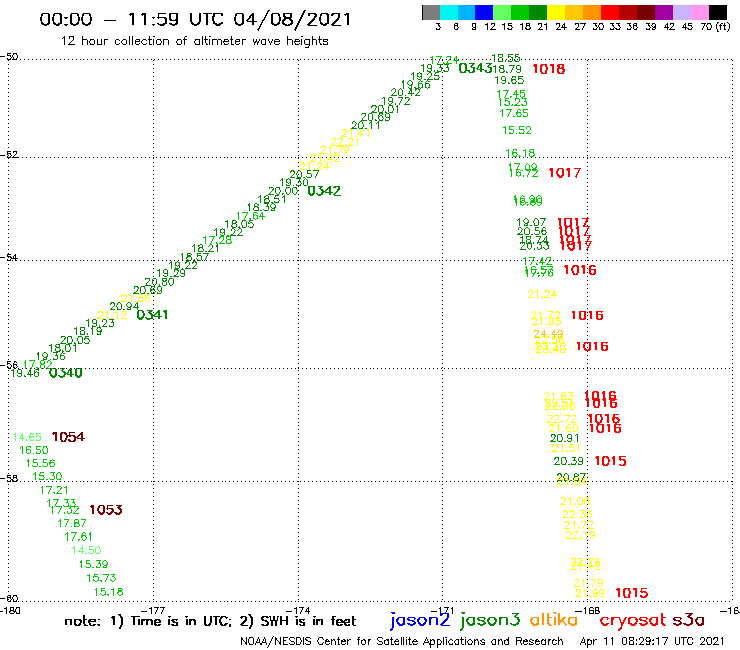Click the yellow value 21.12 near 0341
The image size is (740, 650).
point(112,315)
